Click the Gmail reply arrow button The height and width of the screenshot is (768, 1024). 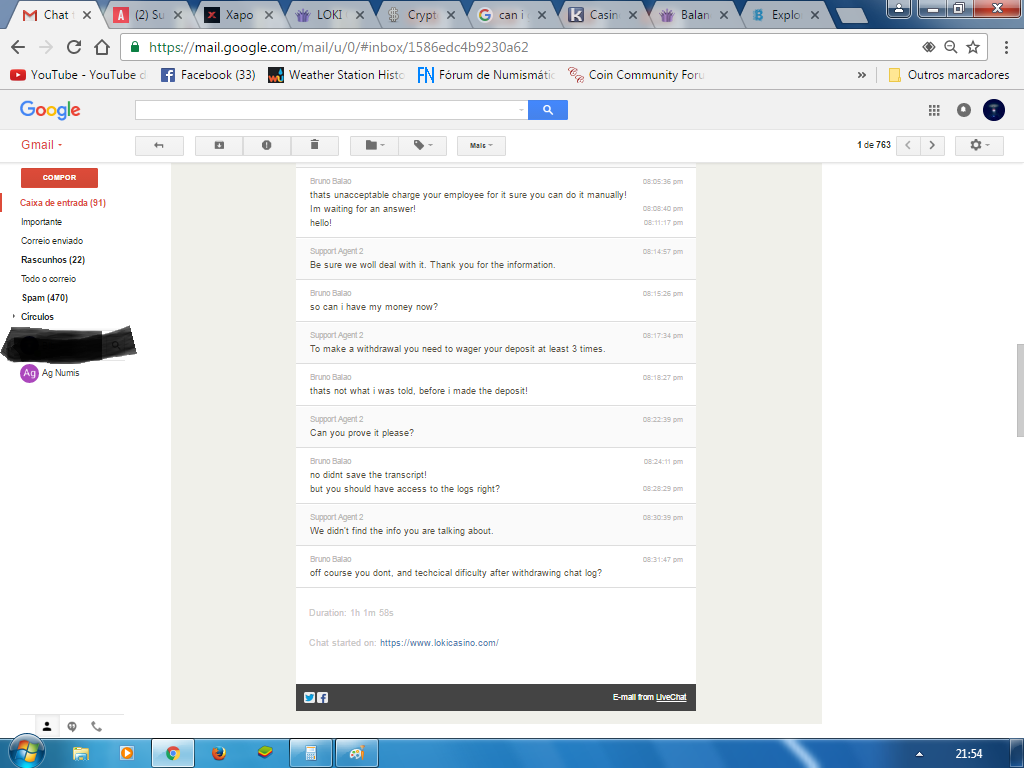coord(159,146)
